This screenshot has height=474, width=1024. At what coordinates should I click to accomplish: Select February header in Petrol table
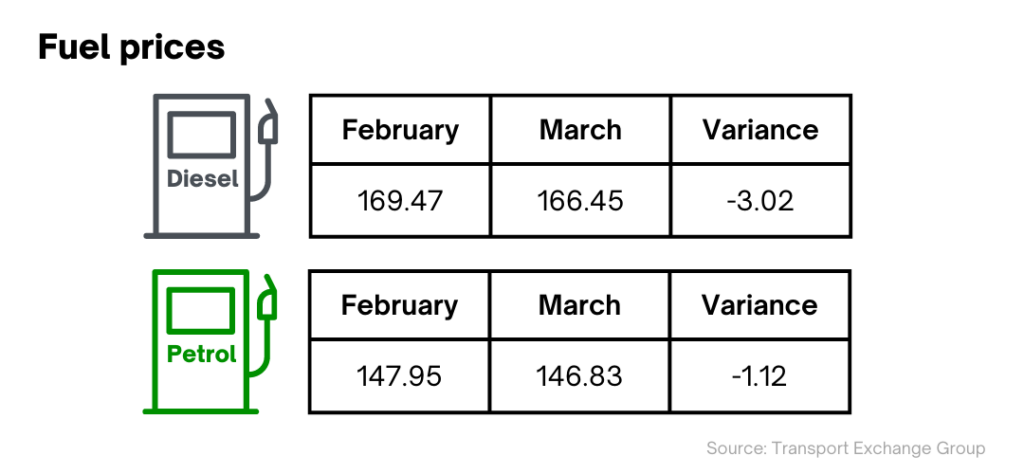(x=400, y=305)
